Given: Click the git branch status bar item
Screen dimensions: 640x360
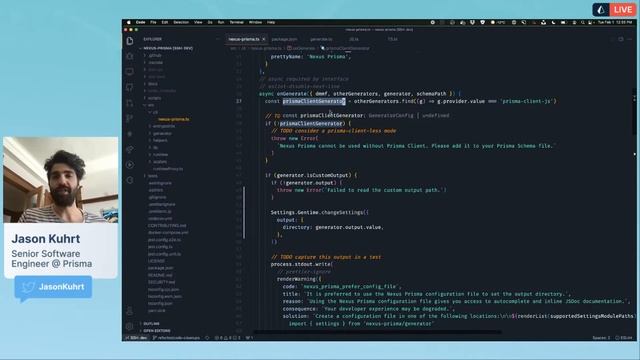Looking at the screenshot, I should [x=176, y=338].
